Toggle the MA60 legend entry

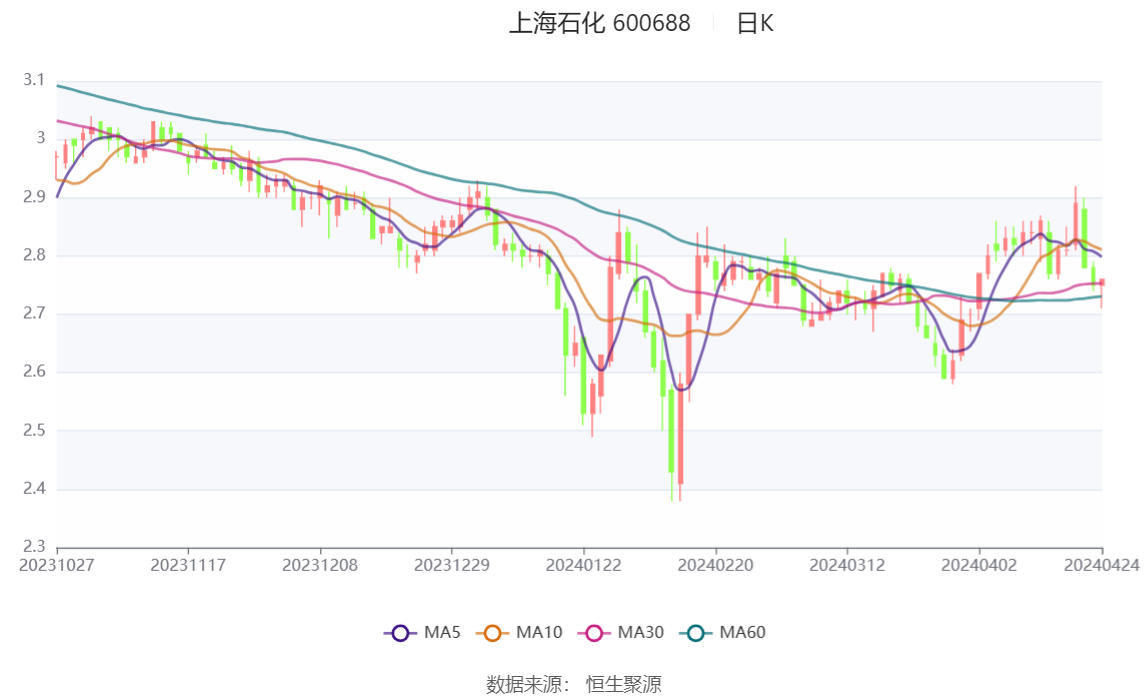(x=723, y=632)
